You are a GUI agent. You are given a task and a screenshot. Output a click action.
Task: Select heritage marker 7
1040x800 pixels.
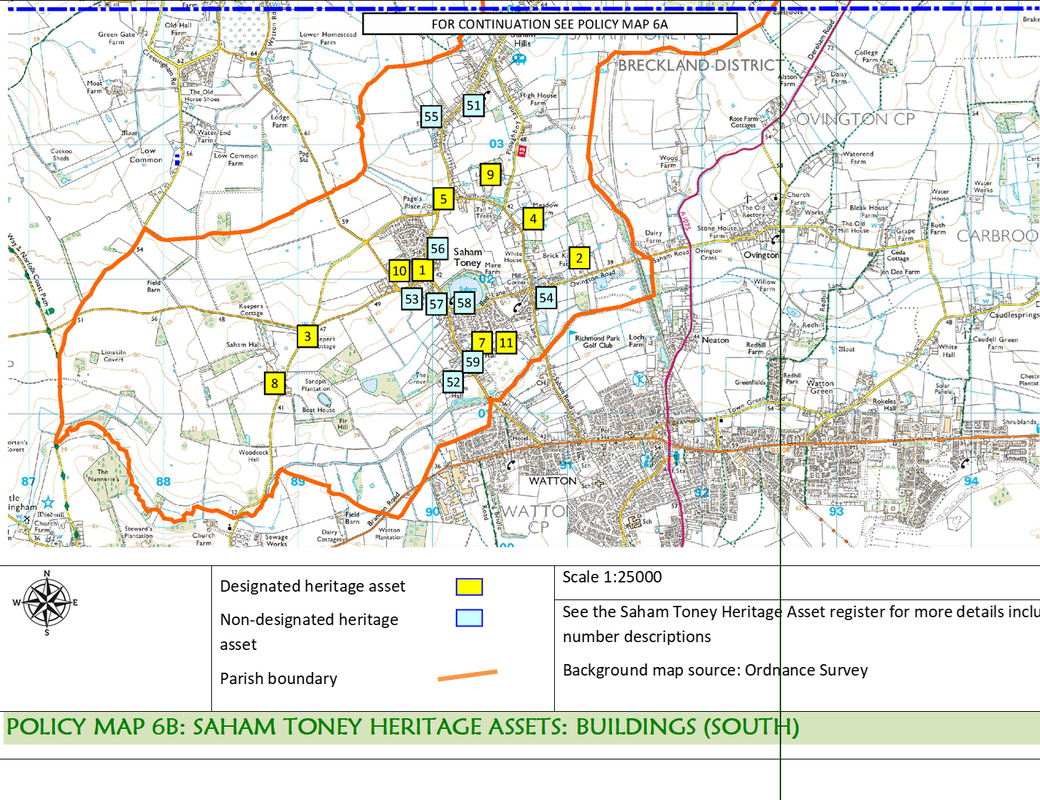[x=482, y=343]
